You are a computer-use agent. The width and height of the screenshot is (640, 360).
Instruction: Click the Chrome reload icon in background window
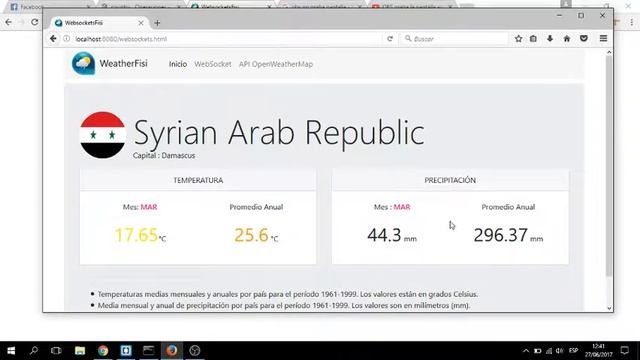tap(35, 22)
